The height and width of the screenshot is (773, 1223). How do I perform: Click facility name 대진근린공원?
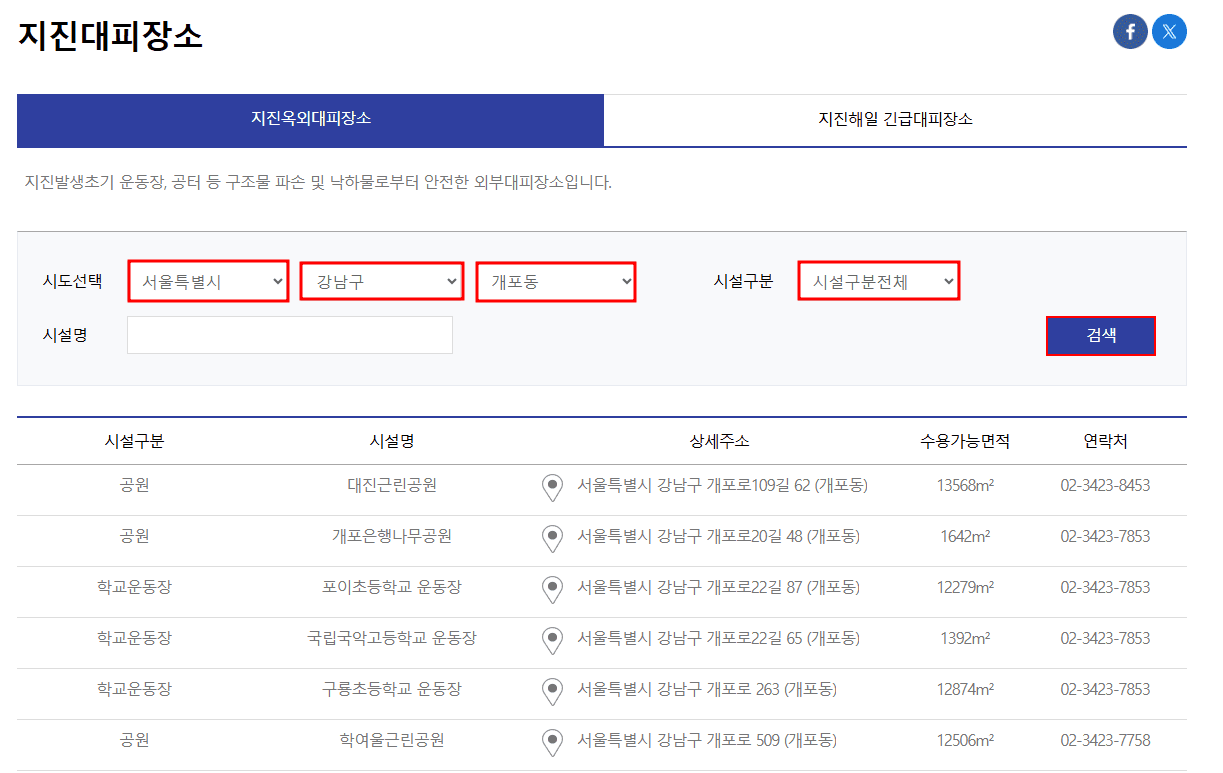click(x=392, y=485)
